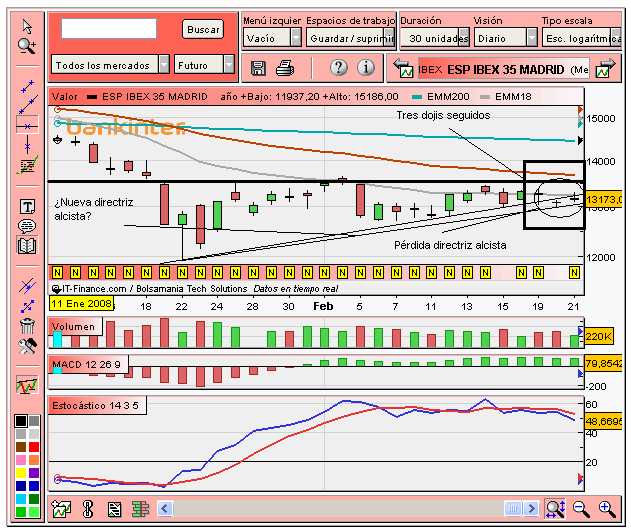Select the regression channel drawing tool
The height and width of the screenshot is (530, 631).
point(27,165)
